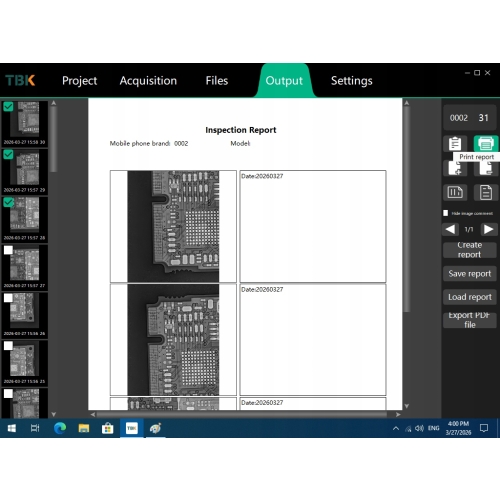The image size is (500, 500).
Task: Click the clipboard report template icon
Action: click(455, 144)
